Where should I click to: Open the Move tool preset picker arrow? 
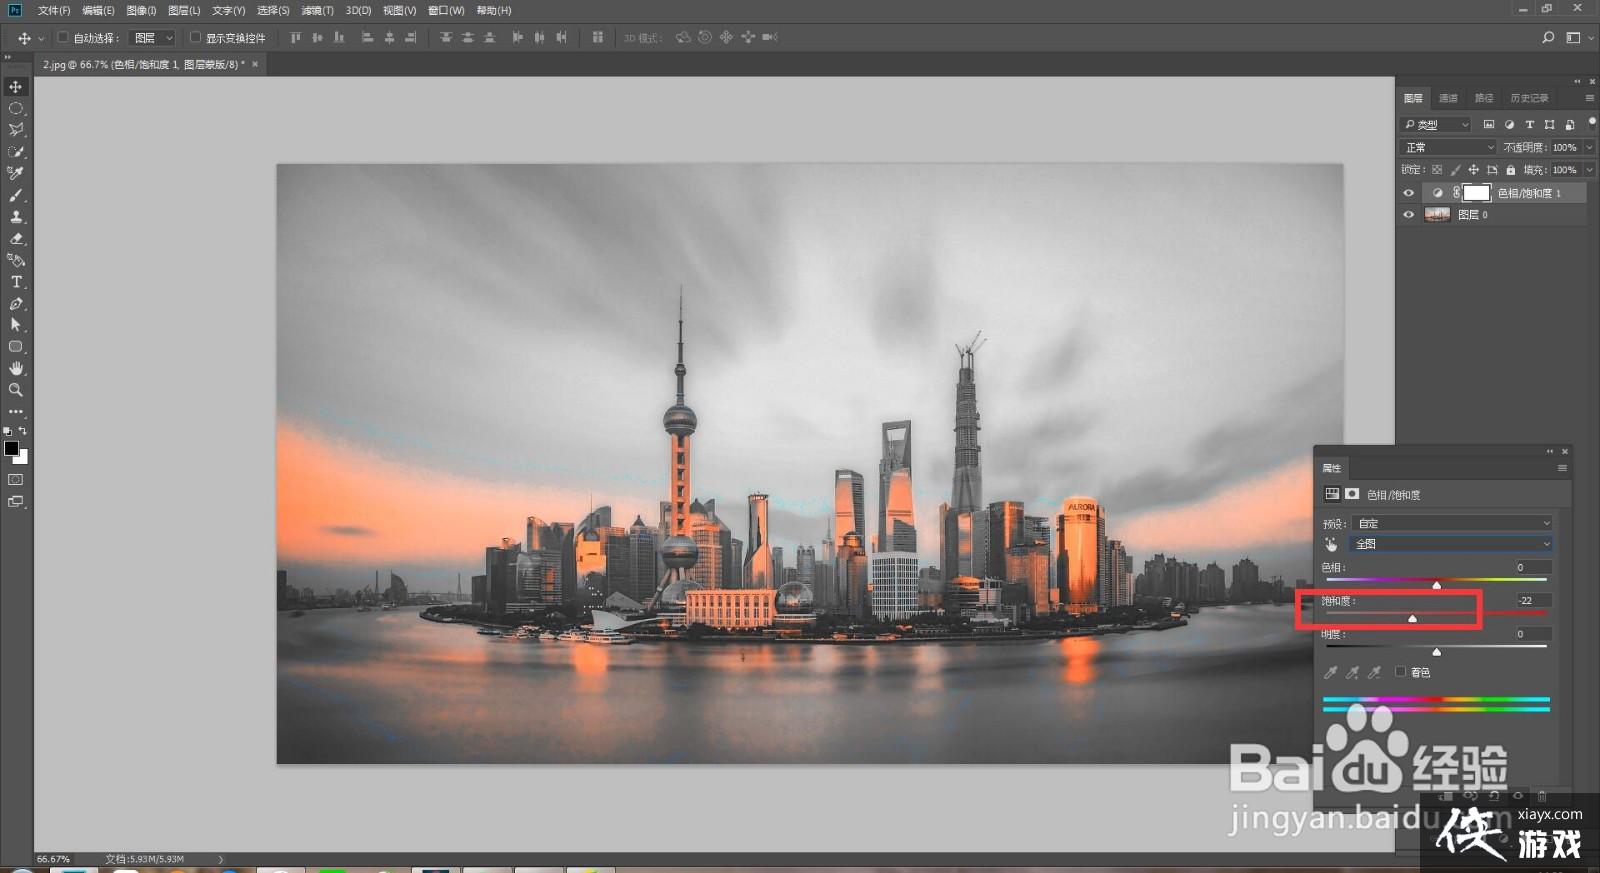click(x=41, y=38)
